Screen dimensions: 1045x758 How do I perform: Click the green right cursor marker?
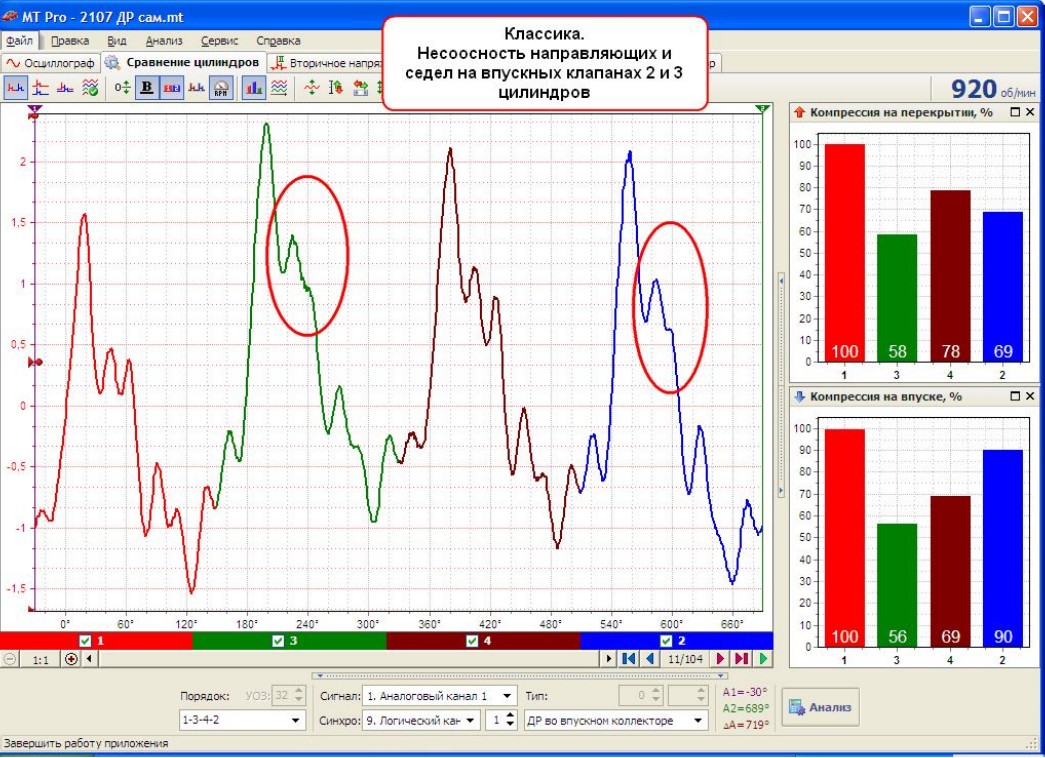[762, 109]
